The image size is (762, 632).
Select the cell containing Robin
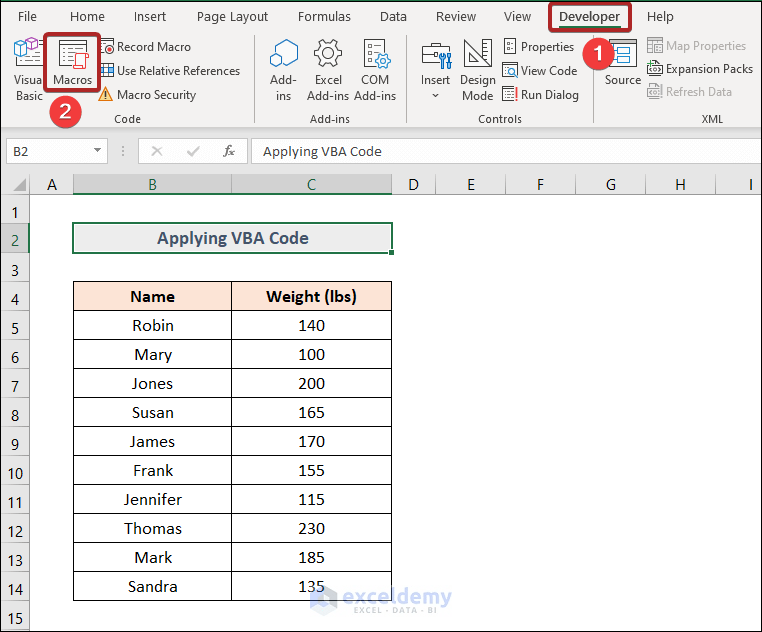tap(153, 325)
